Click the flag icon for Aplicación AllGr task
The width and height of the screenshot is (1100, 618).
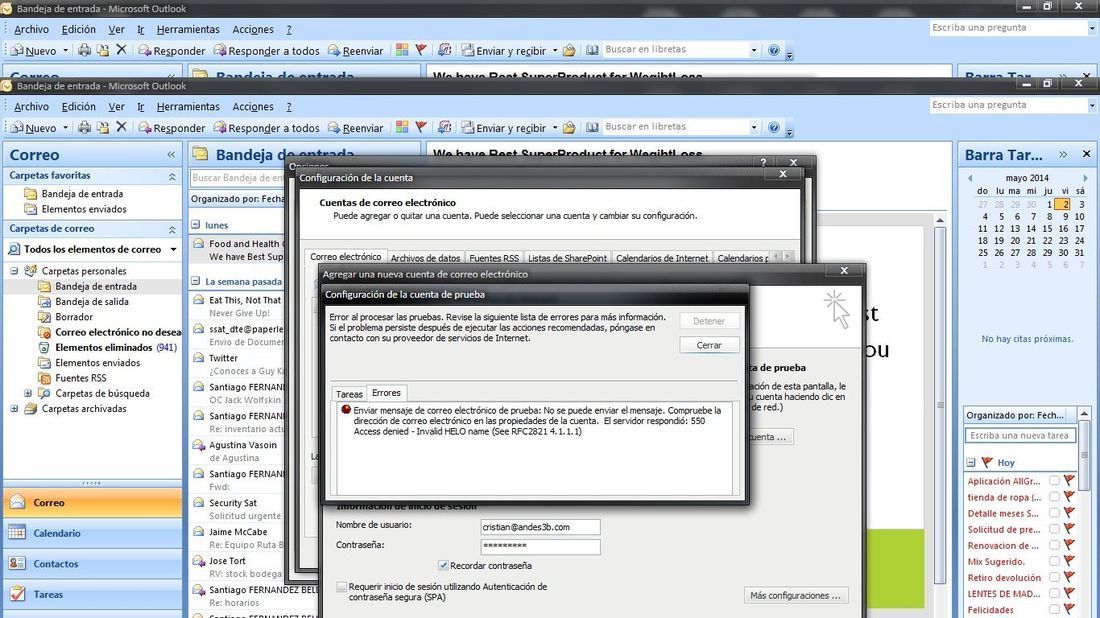(x=1070, y=481)
